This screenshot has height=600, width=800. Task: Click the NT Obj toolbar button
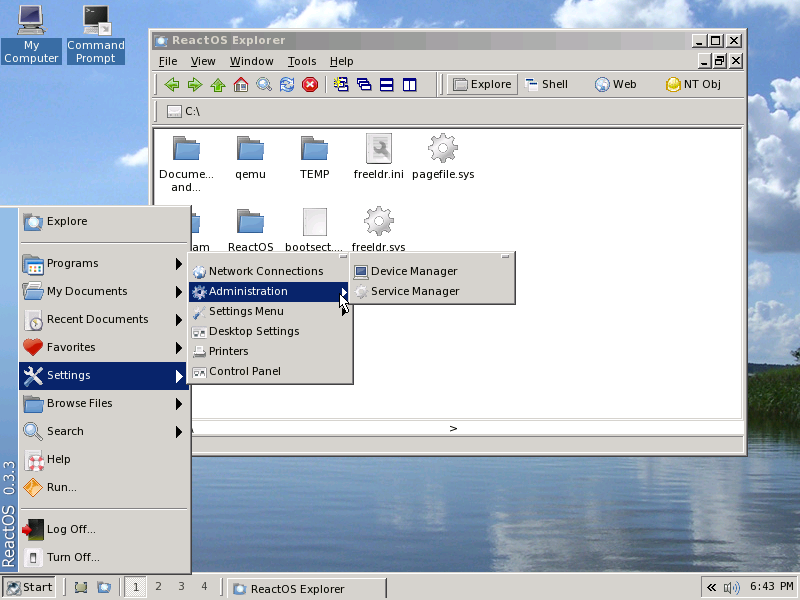(693, 85)
